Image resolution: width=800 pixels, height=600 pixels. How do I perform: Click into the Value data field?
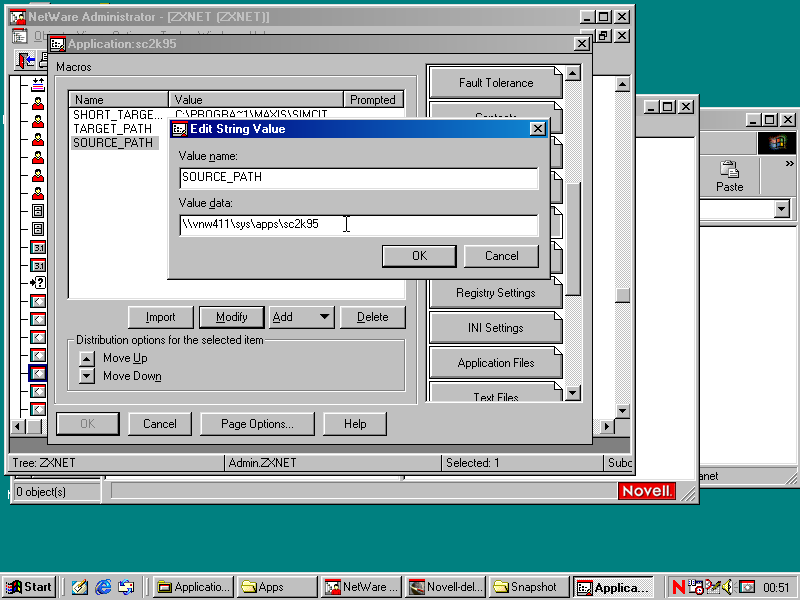pos(359,224)
